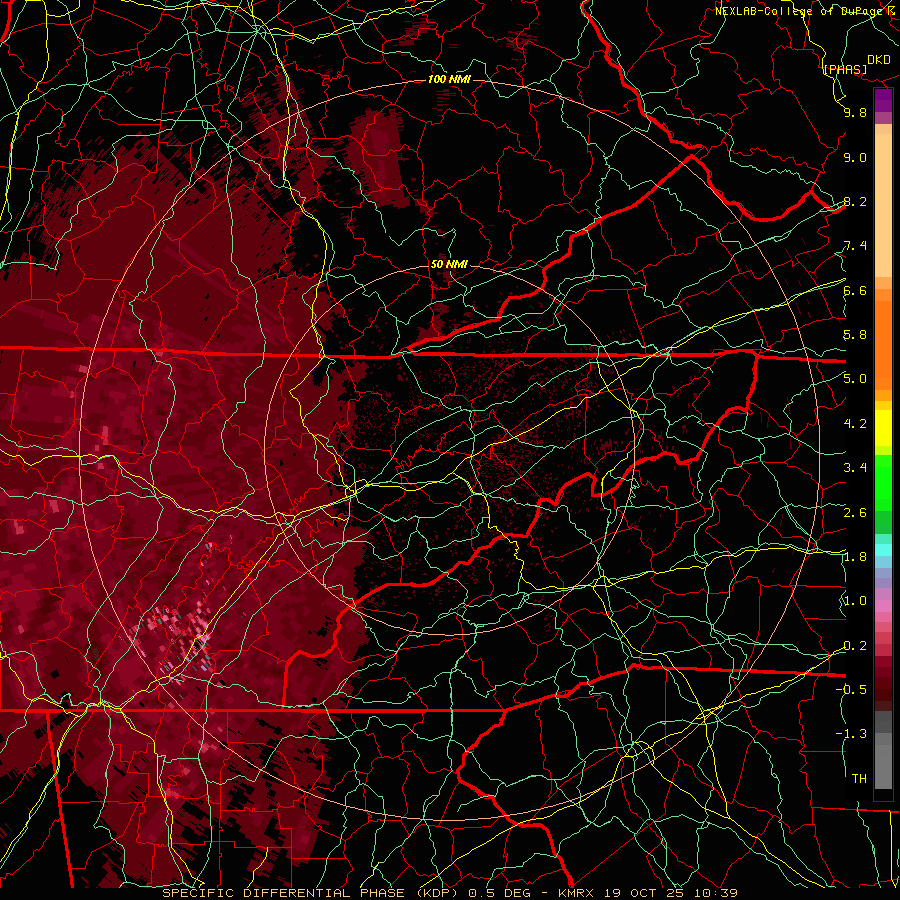
Task: Click the 50 NMI range ring label
Action: click(449, 264)
